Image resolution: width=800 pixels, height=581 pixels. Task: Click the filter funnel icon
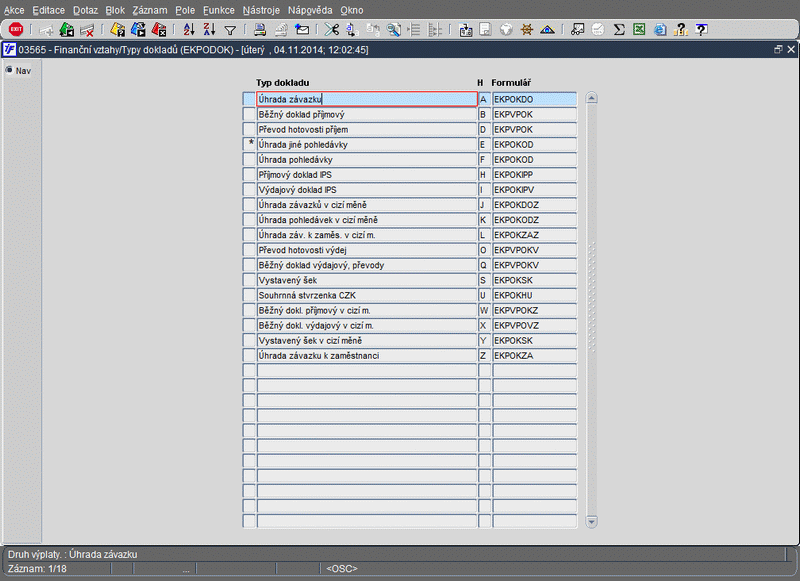point(230,31)
